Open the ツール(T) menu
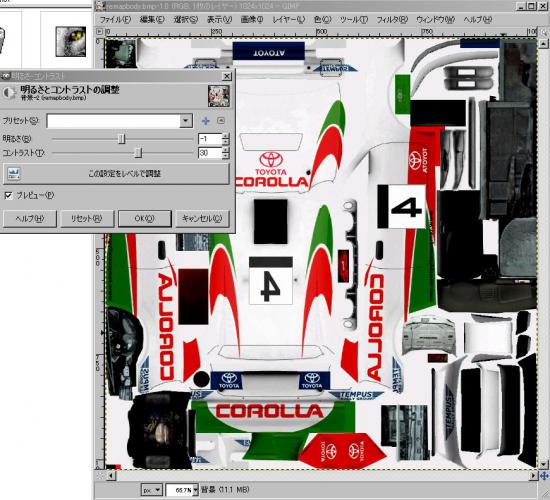Viewport: 550px width, 500px height. (x=354, y=20)
